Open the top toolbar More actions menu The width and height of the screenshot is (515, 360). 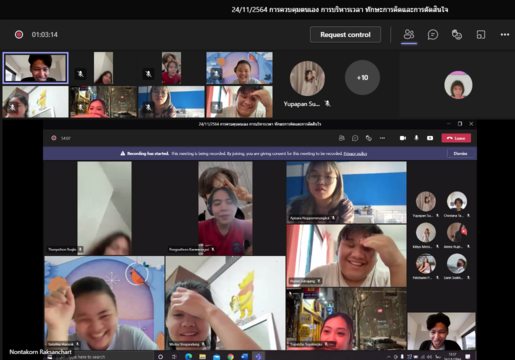505,34
